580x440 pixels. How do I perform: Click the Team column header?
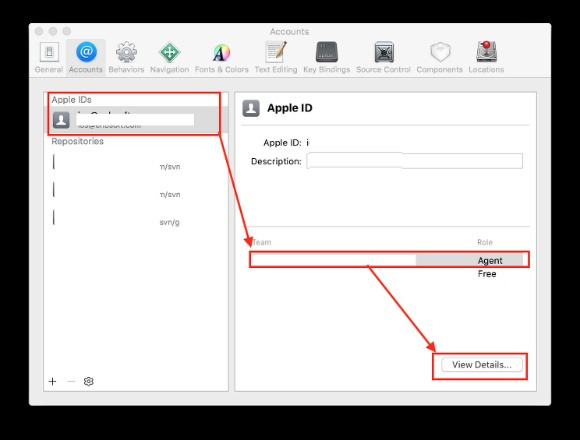point(262,242)
